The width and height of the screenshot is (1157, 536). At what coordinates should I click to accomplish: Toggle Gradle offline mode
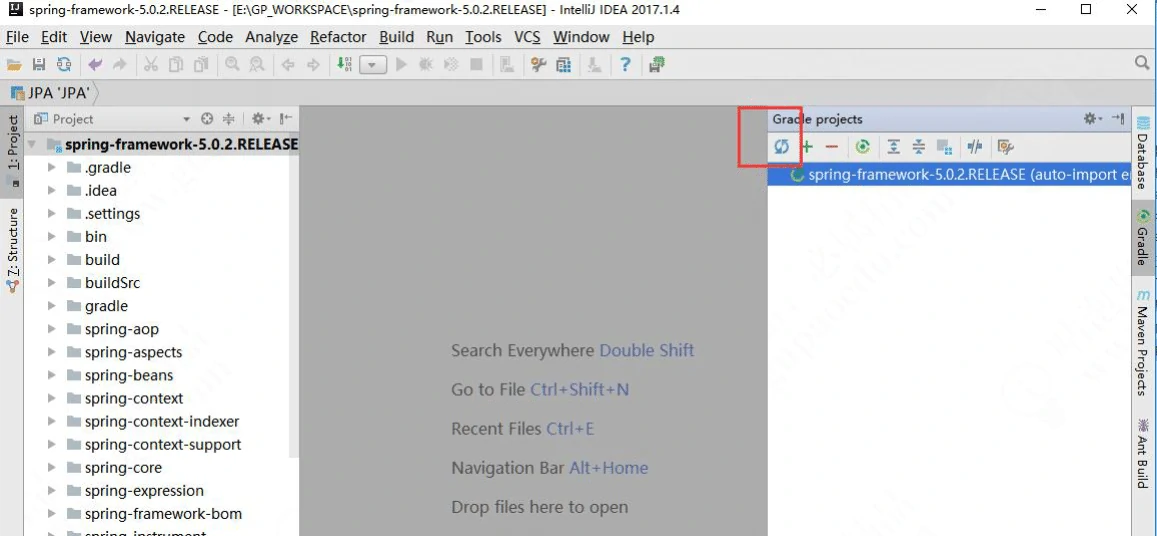pos(974,147)
